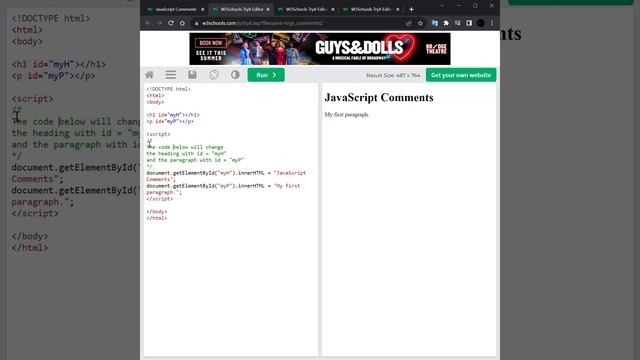Click the profile avatar in browser toolbar
640x360 pixels.
click(x=481, y=23)
